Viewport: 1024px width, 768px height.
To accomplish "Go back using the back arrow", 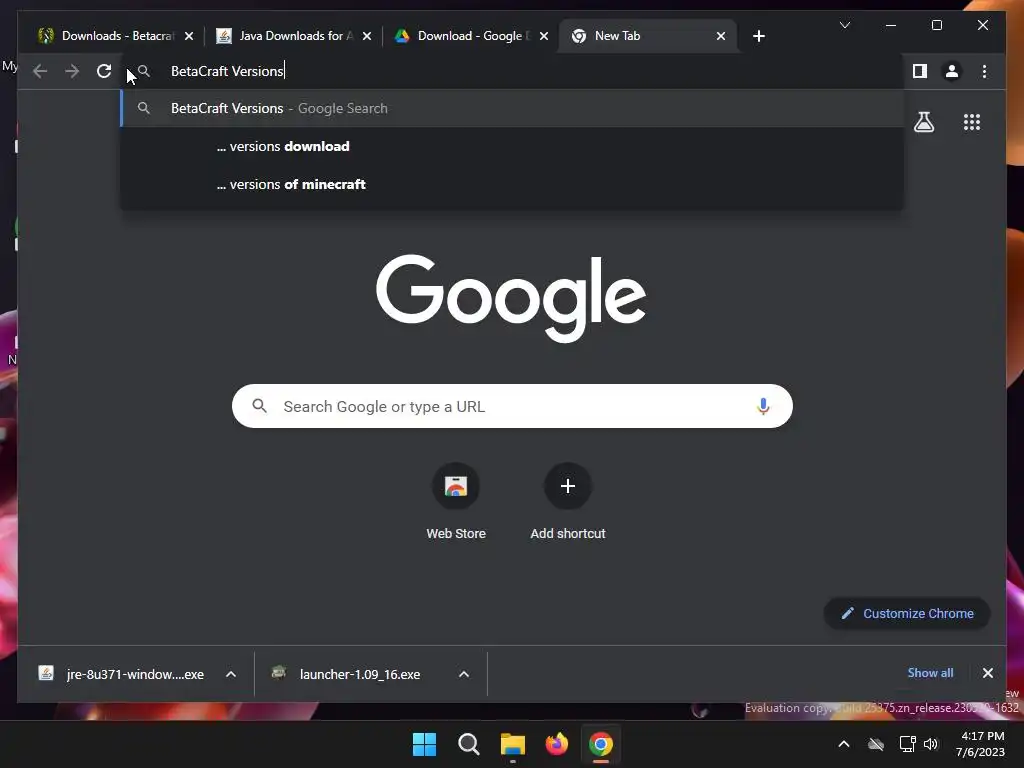I will point(40,71).
